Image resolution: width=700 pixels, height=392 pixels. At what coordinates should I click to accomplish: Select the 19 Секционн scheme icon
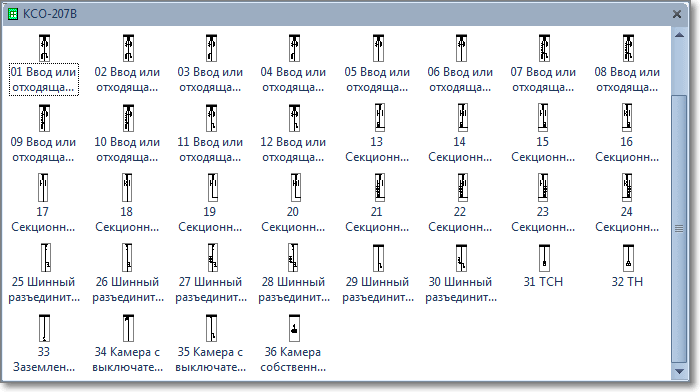pyautogui.click(x=212, y=188)
